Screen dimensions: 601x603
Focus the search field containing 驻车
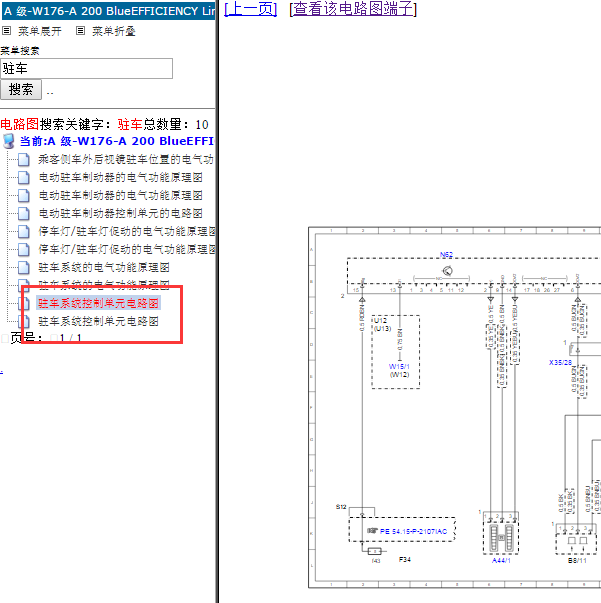click(x=87, y=69)
